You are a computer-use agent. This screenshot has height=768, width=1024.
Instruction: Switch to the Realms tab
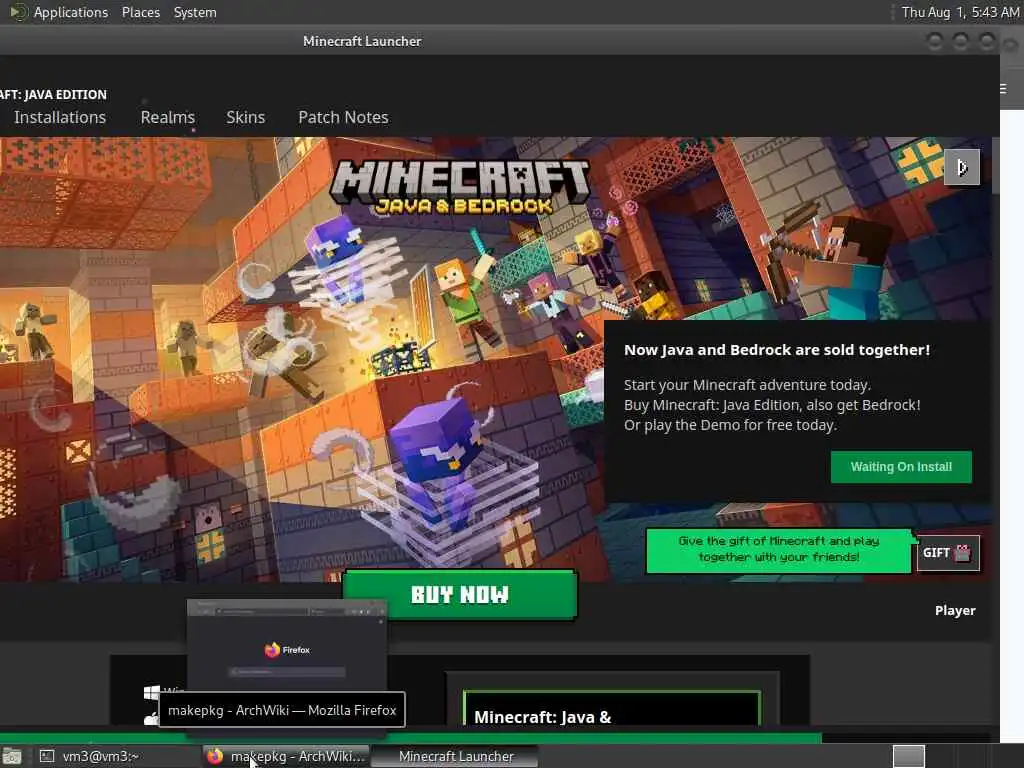coord(168,117)
